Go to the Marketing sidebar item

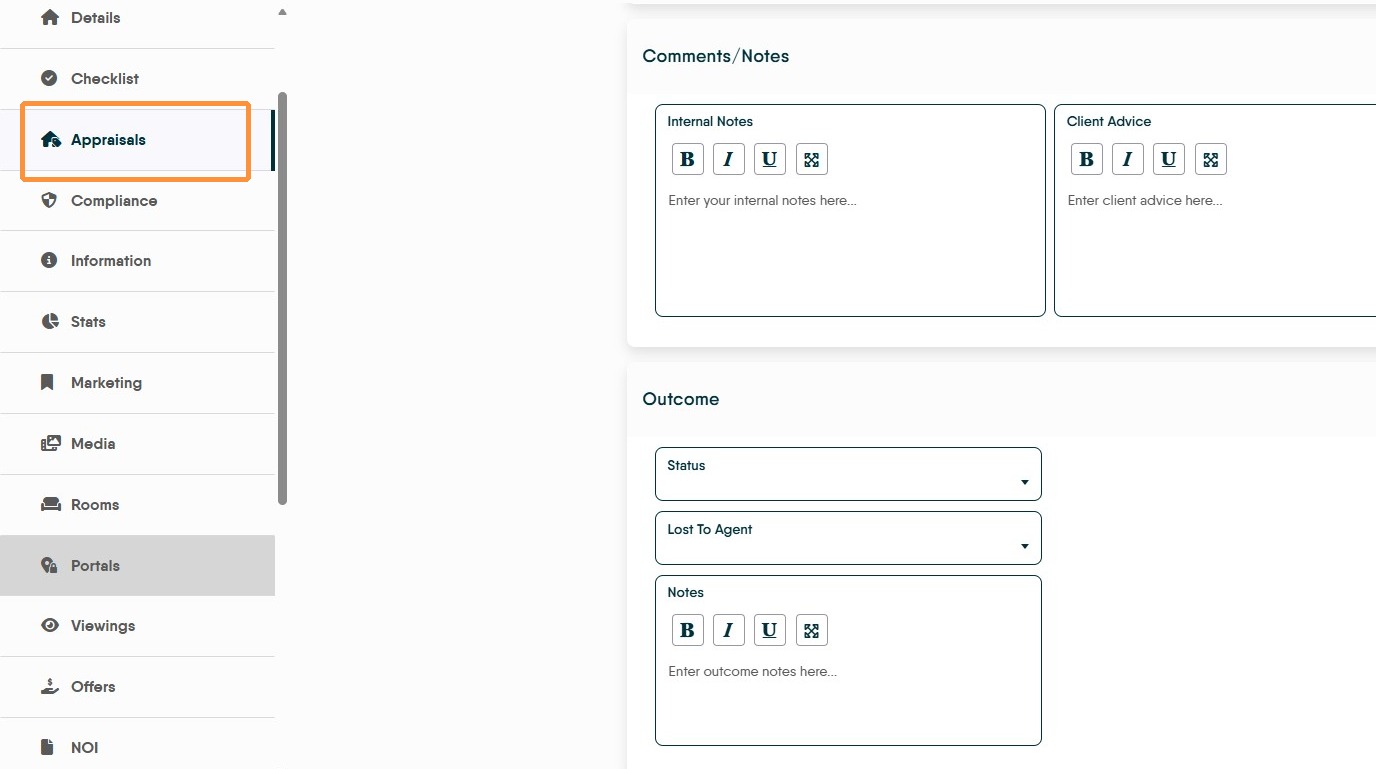pos(106,383)
